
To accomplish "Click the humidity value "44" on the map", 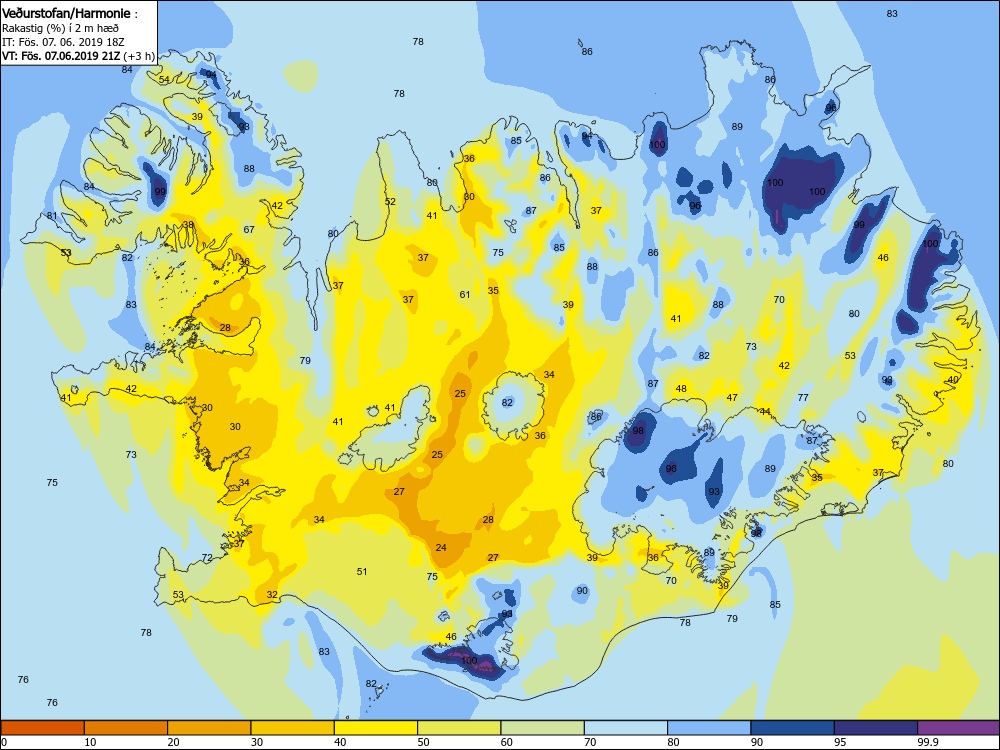I will [x=765, y=411].
